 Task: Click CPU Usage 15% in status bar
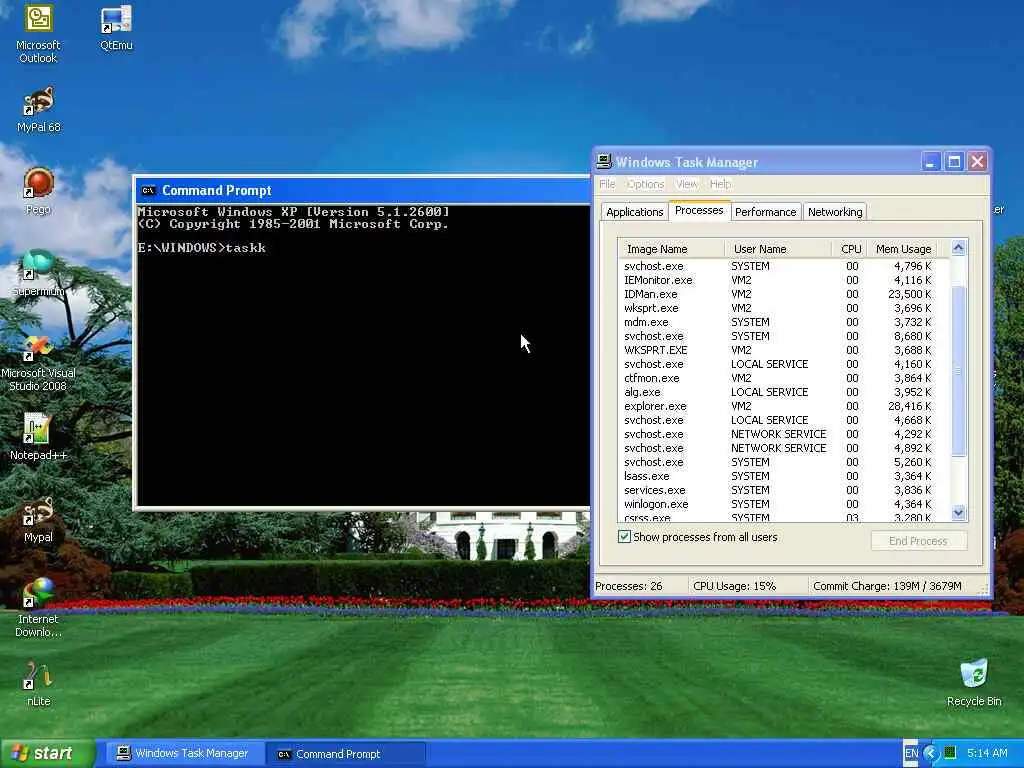[x=735, y=586]
